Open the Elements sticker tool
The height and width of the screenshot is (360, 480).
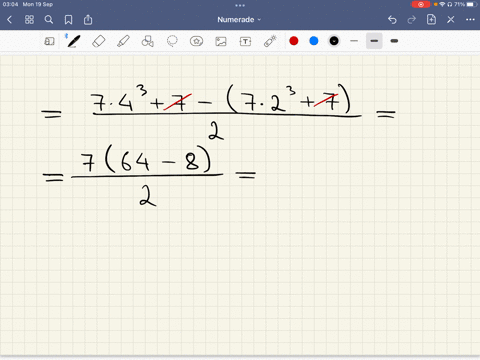[x=196, y=41]
